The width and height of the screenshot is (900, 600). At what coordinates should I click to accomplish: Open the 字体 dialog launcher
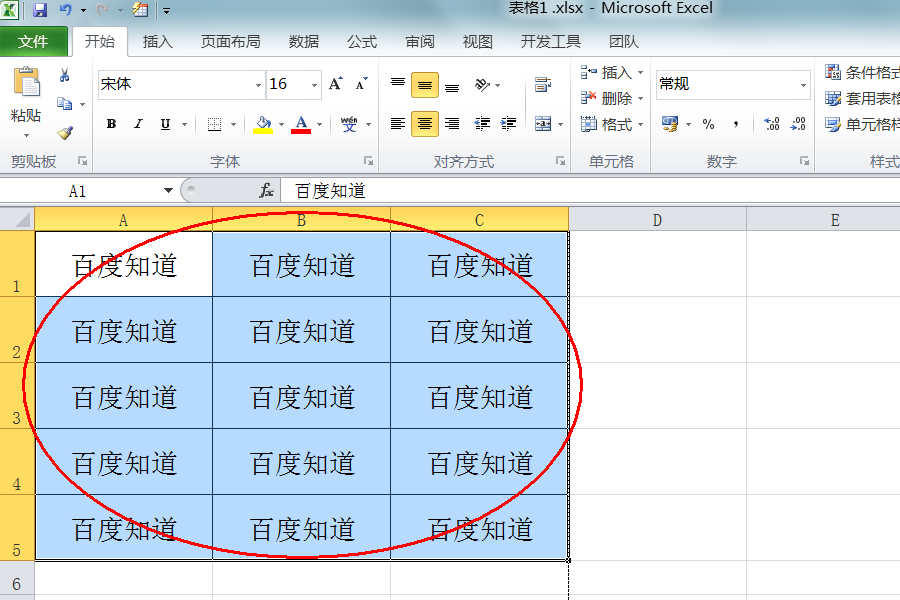pyautogui.click(x=368, y=161)
